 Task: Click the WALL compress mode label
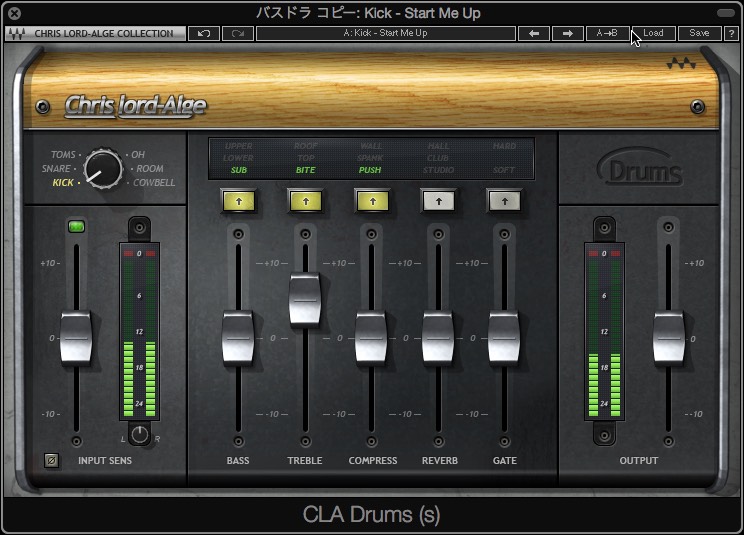[x=371, y=146]
